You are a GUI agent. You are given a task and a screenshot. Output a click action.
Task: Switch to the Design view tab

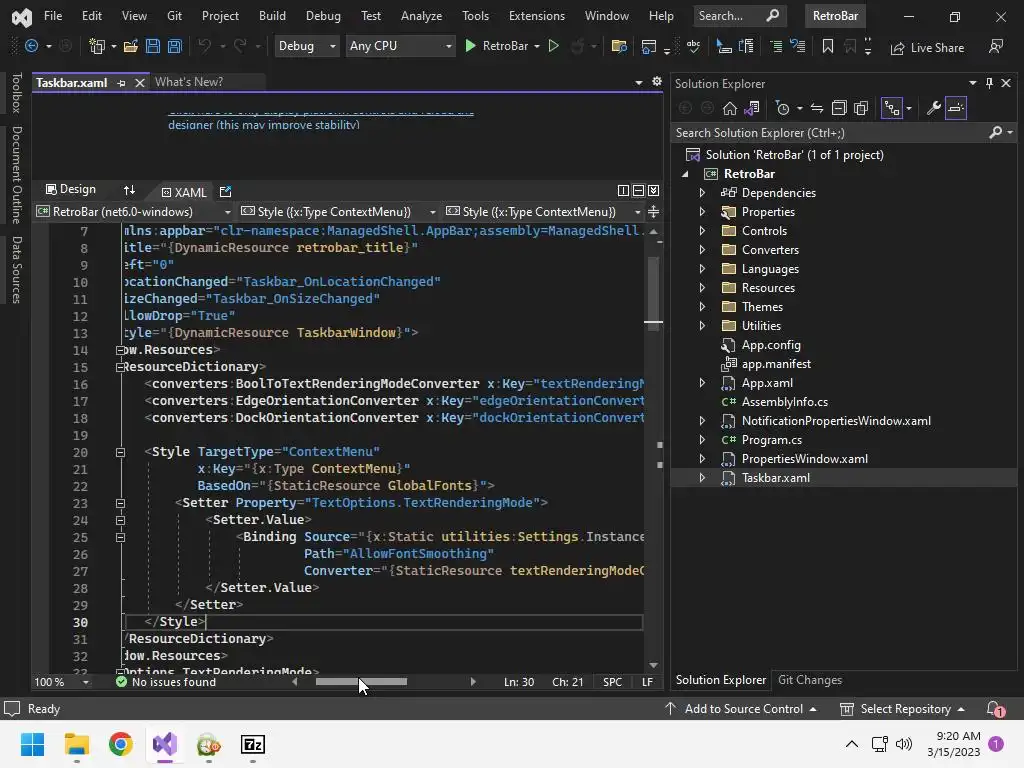coord(71,189)
